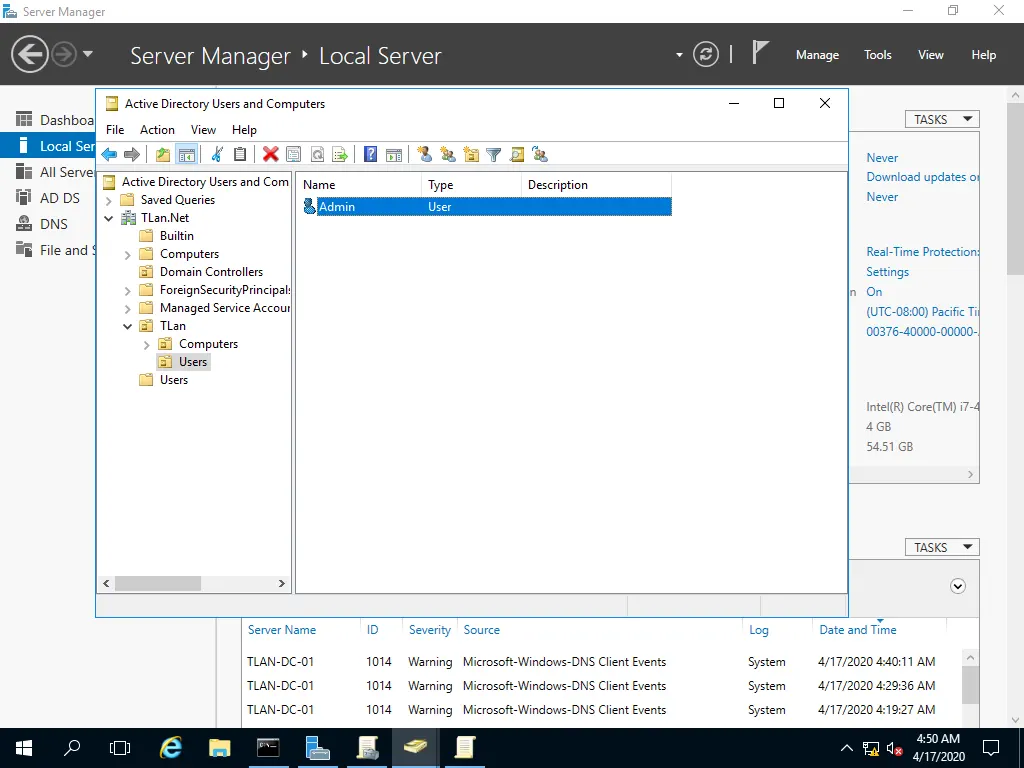This screenshot has width=1024, height=768.
Task: Create a new user with toolbar icon
Action: [x=424, y=155]
